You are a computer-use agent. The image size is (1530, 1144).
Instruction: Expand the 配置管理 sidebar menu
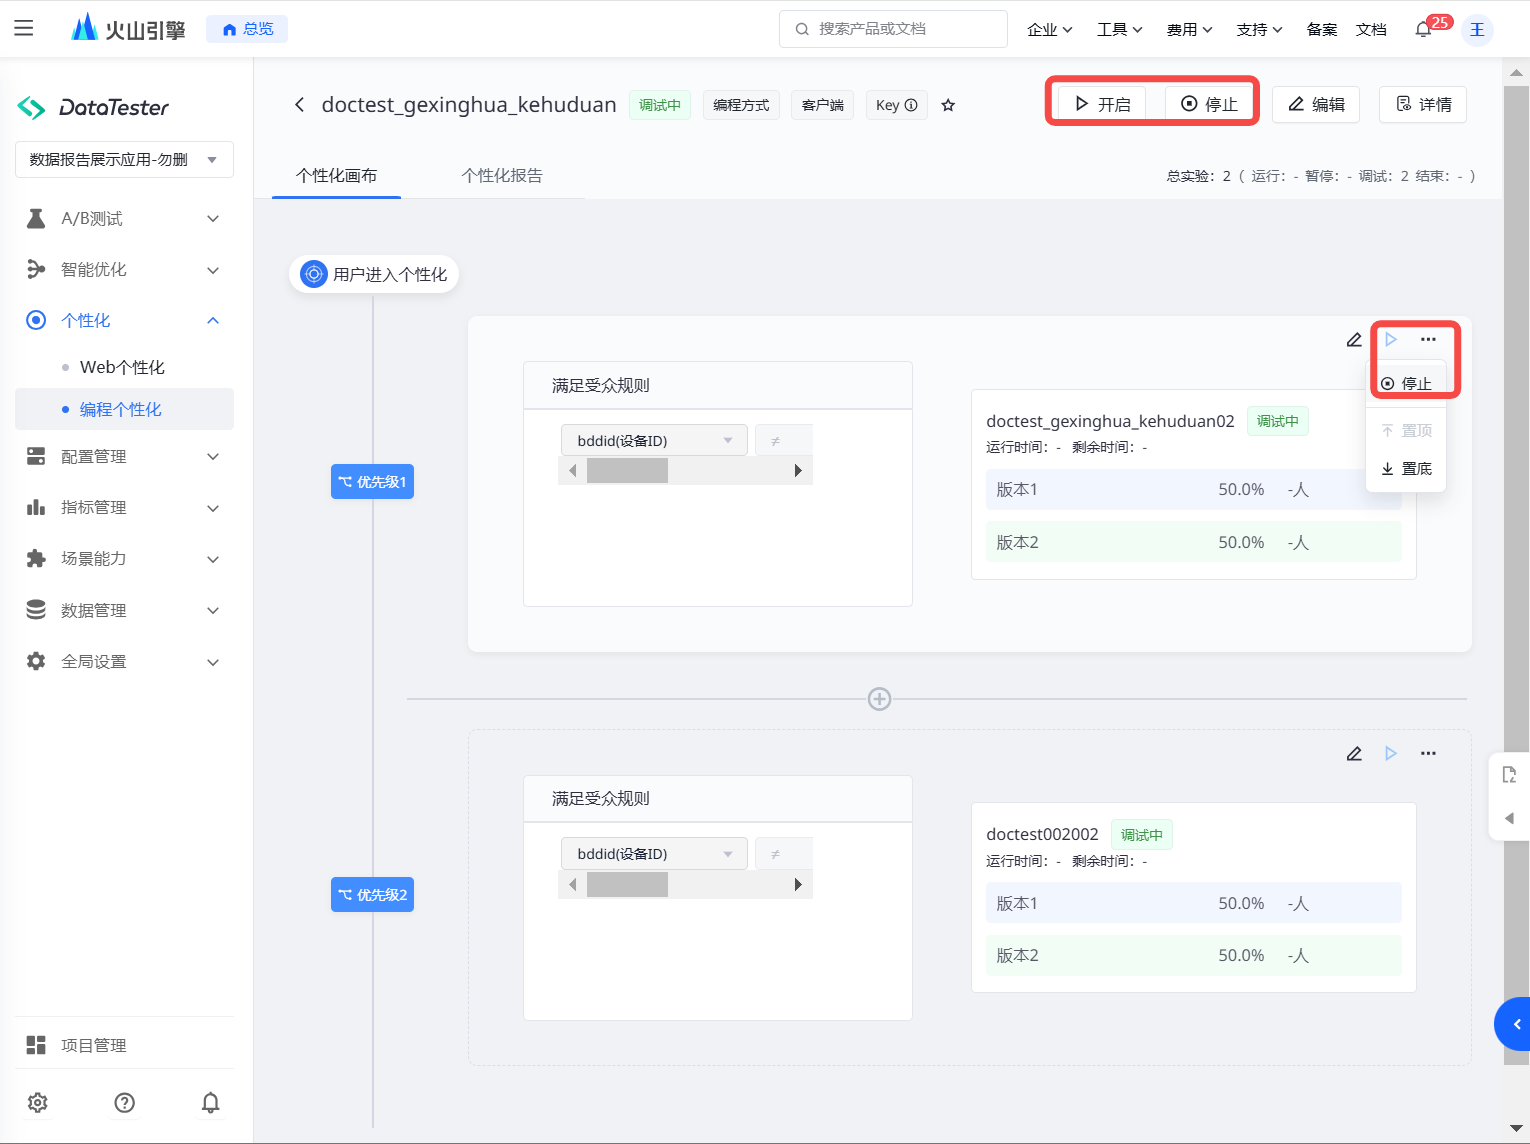pos(124,456)
